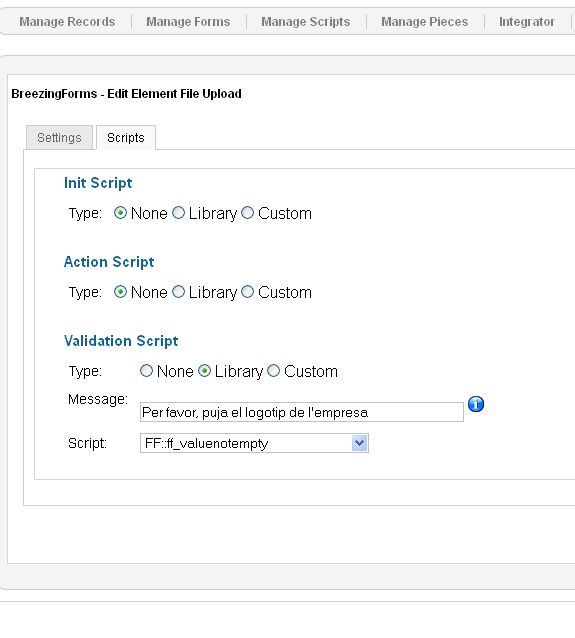This screenshot has height=638, width=575.
Task: Choose Library for Init Script type
Action: tap(179, 213)
